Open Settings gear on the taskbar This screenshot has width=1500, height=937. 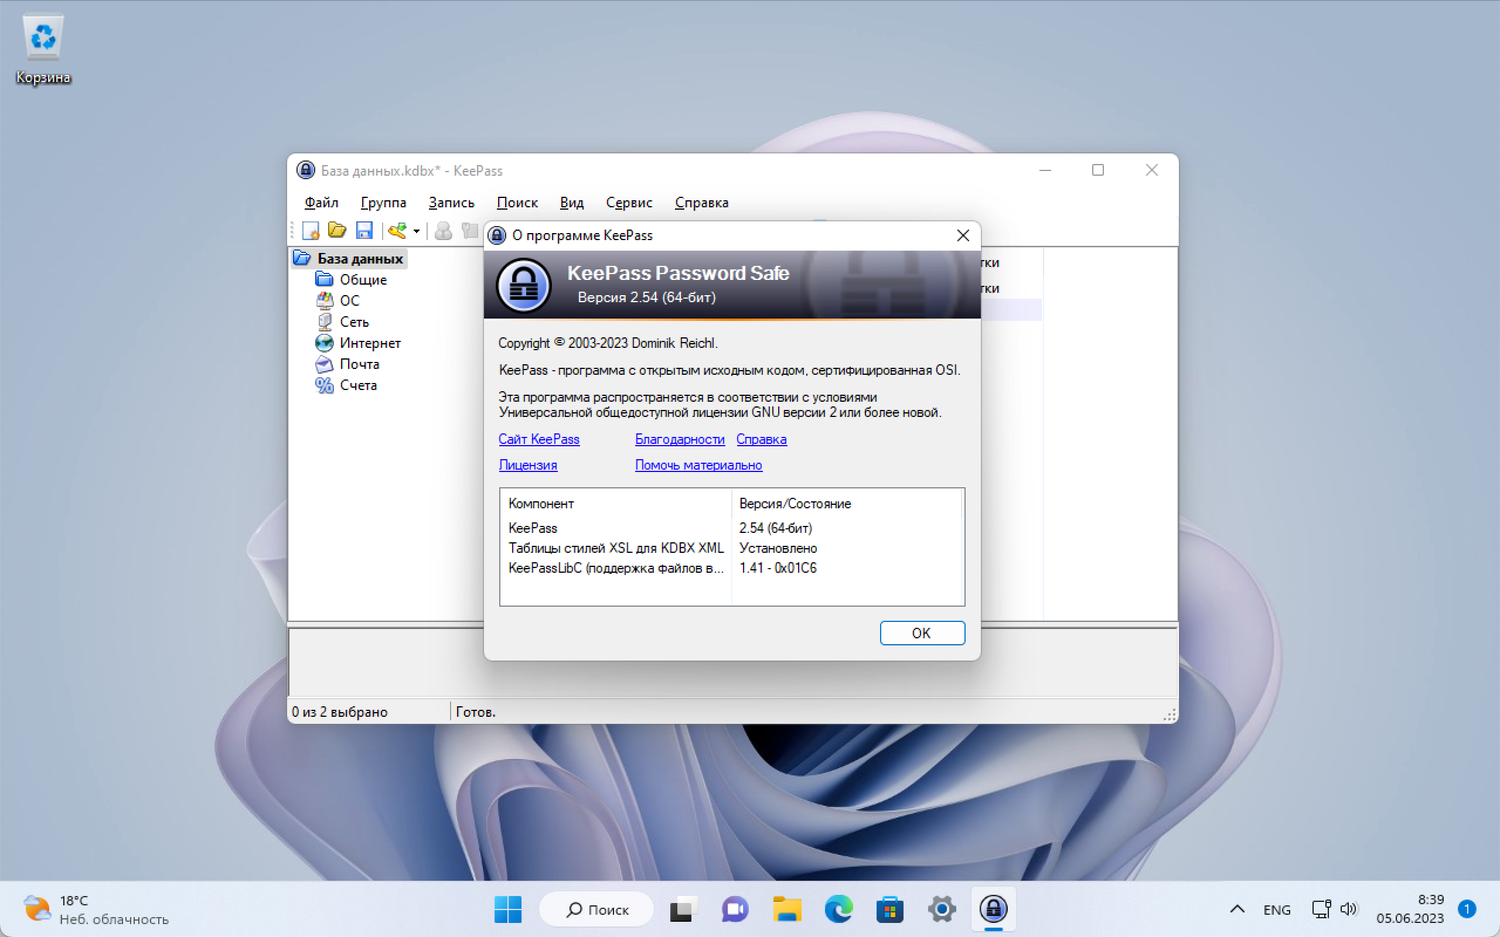click(942, 909)
